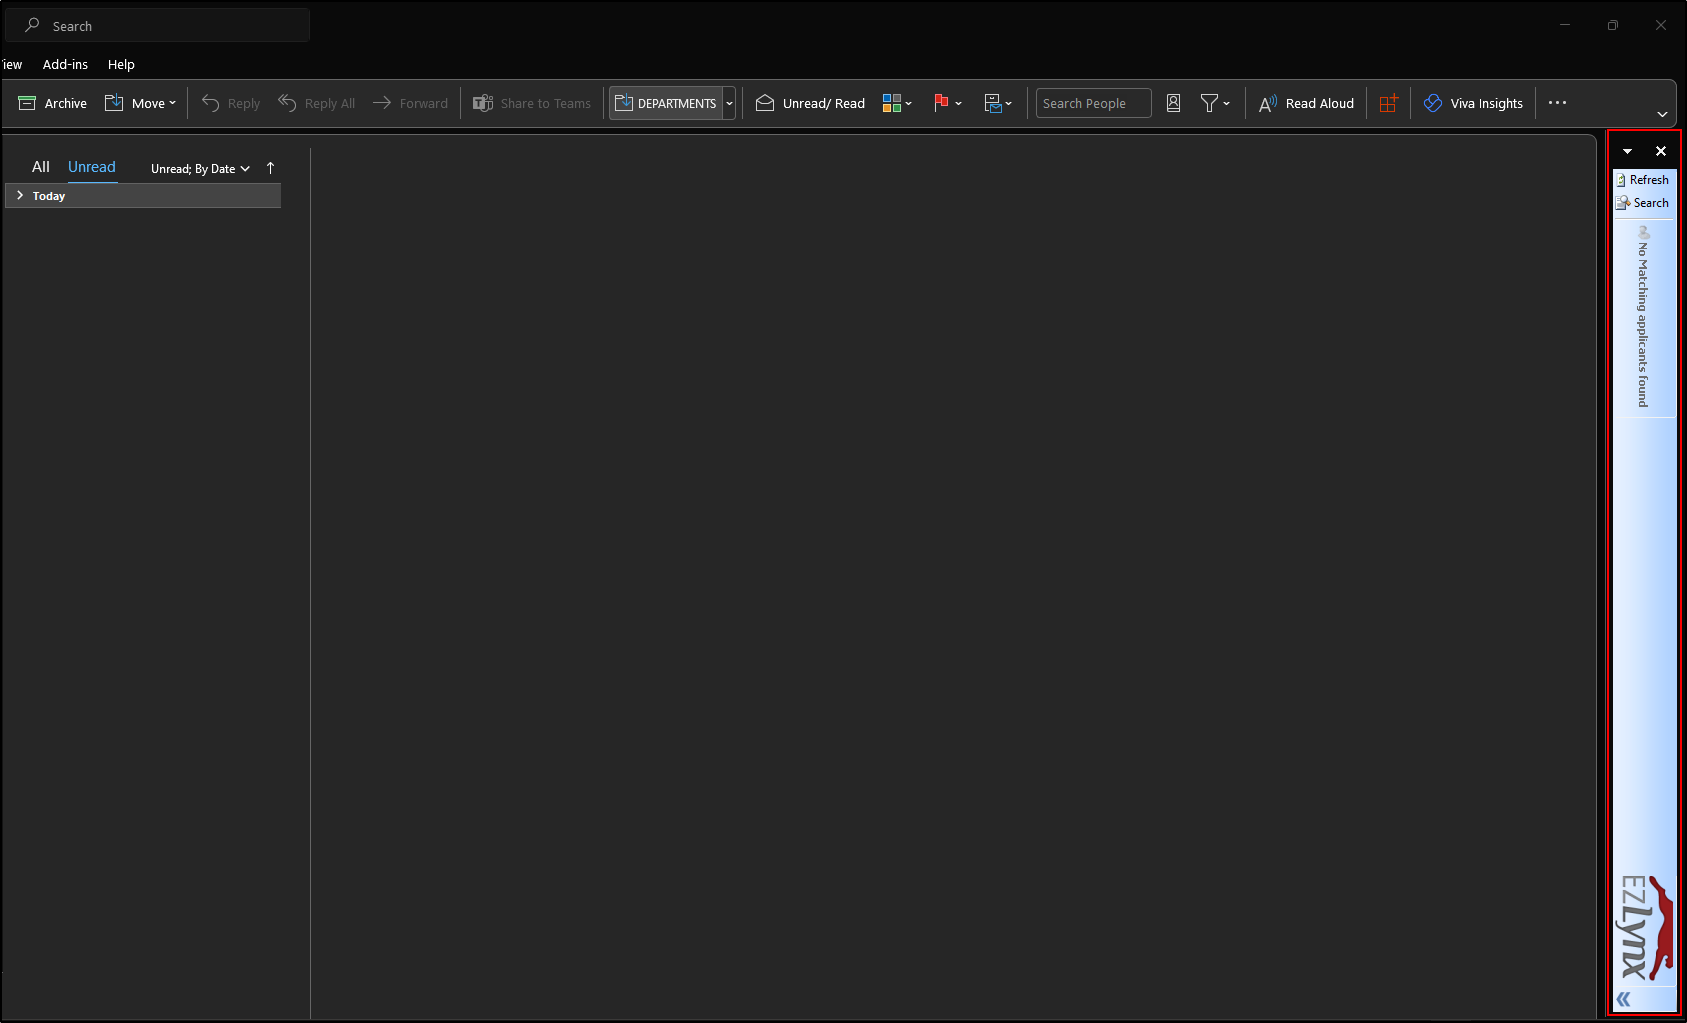Open the Add-ins ribbon tab
Screen dimensions: 1687x1023
pyautogui.click(x=65, y=64)
